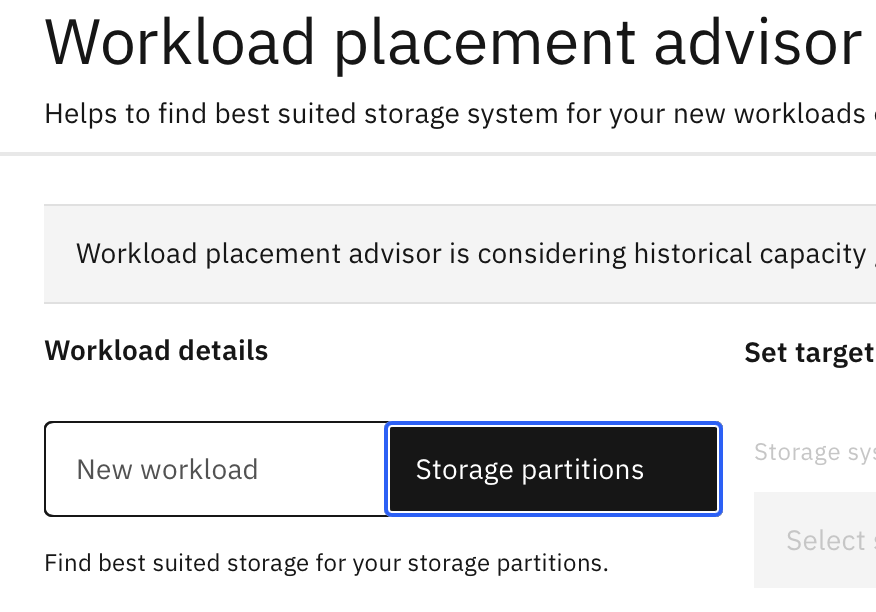Viewport: 876px width, 612px height.
Task: Click the historical capacity info banner
Action: tap(460, 254)
